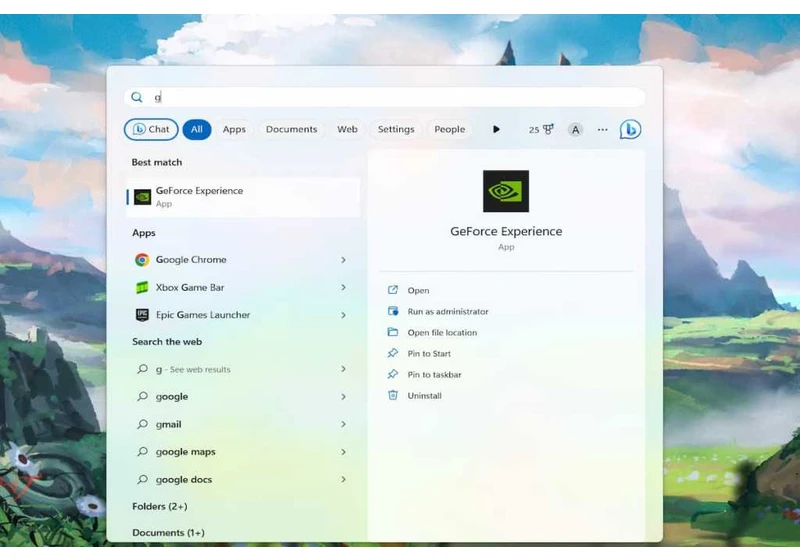Screen dimensions: 800x560
Task: Expand Xbox Game Bar result chevron
Action: (343, 288)
